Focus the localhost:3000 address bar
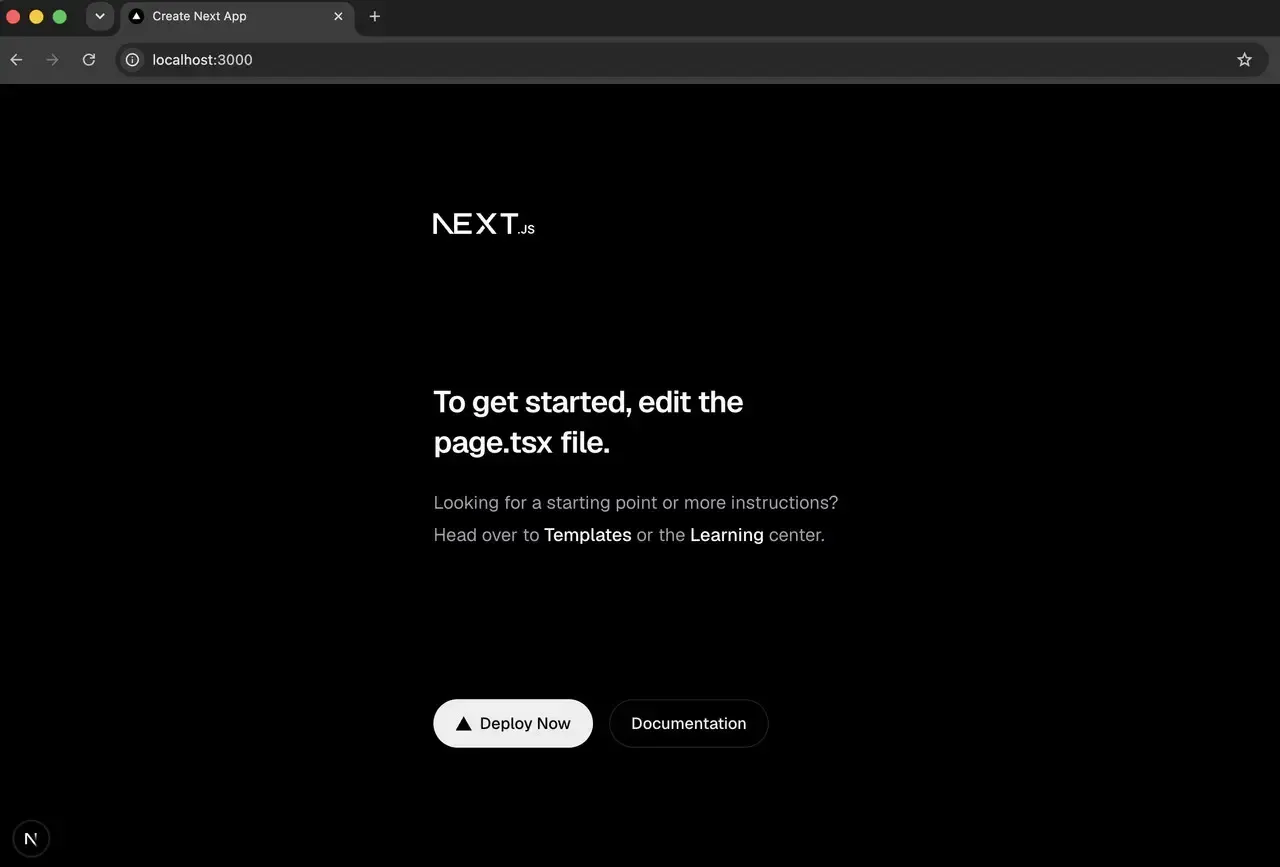The image size is (1280, 867). coord(690,60)
